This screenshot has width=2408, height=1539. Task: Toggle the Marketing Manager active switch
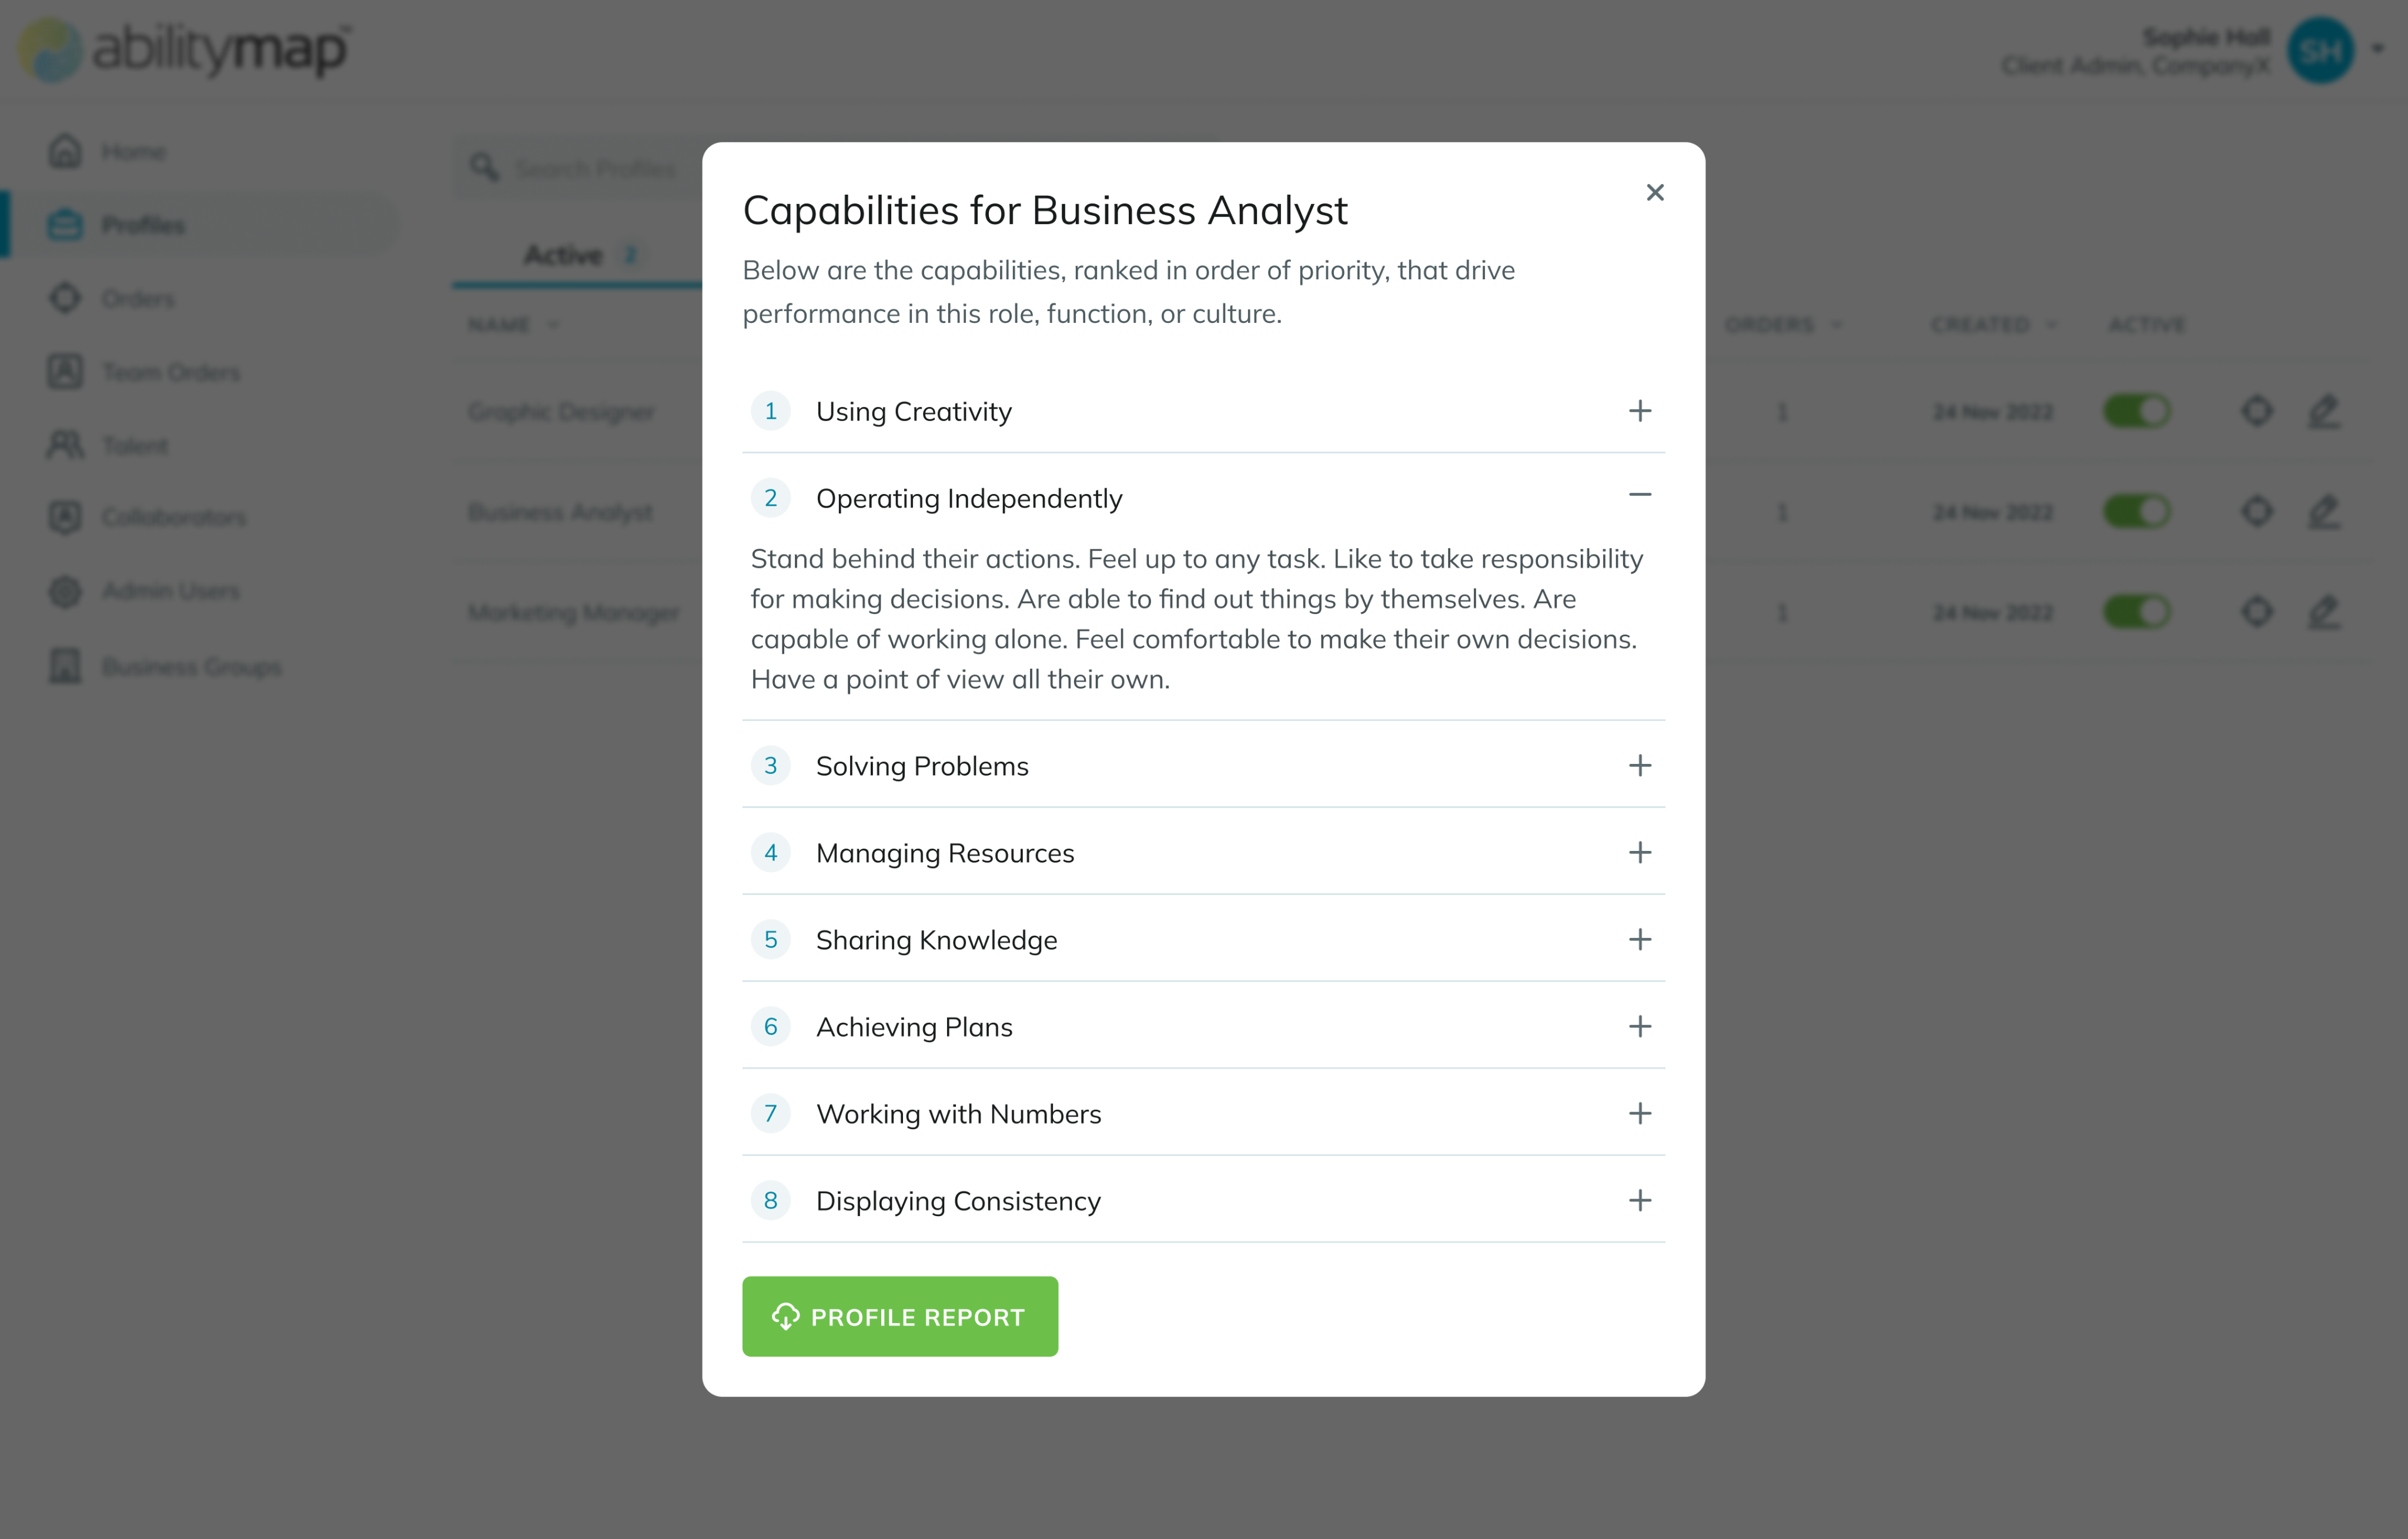tap(2136, 612)
